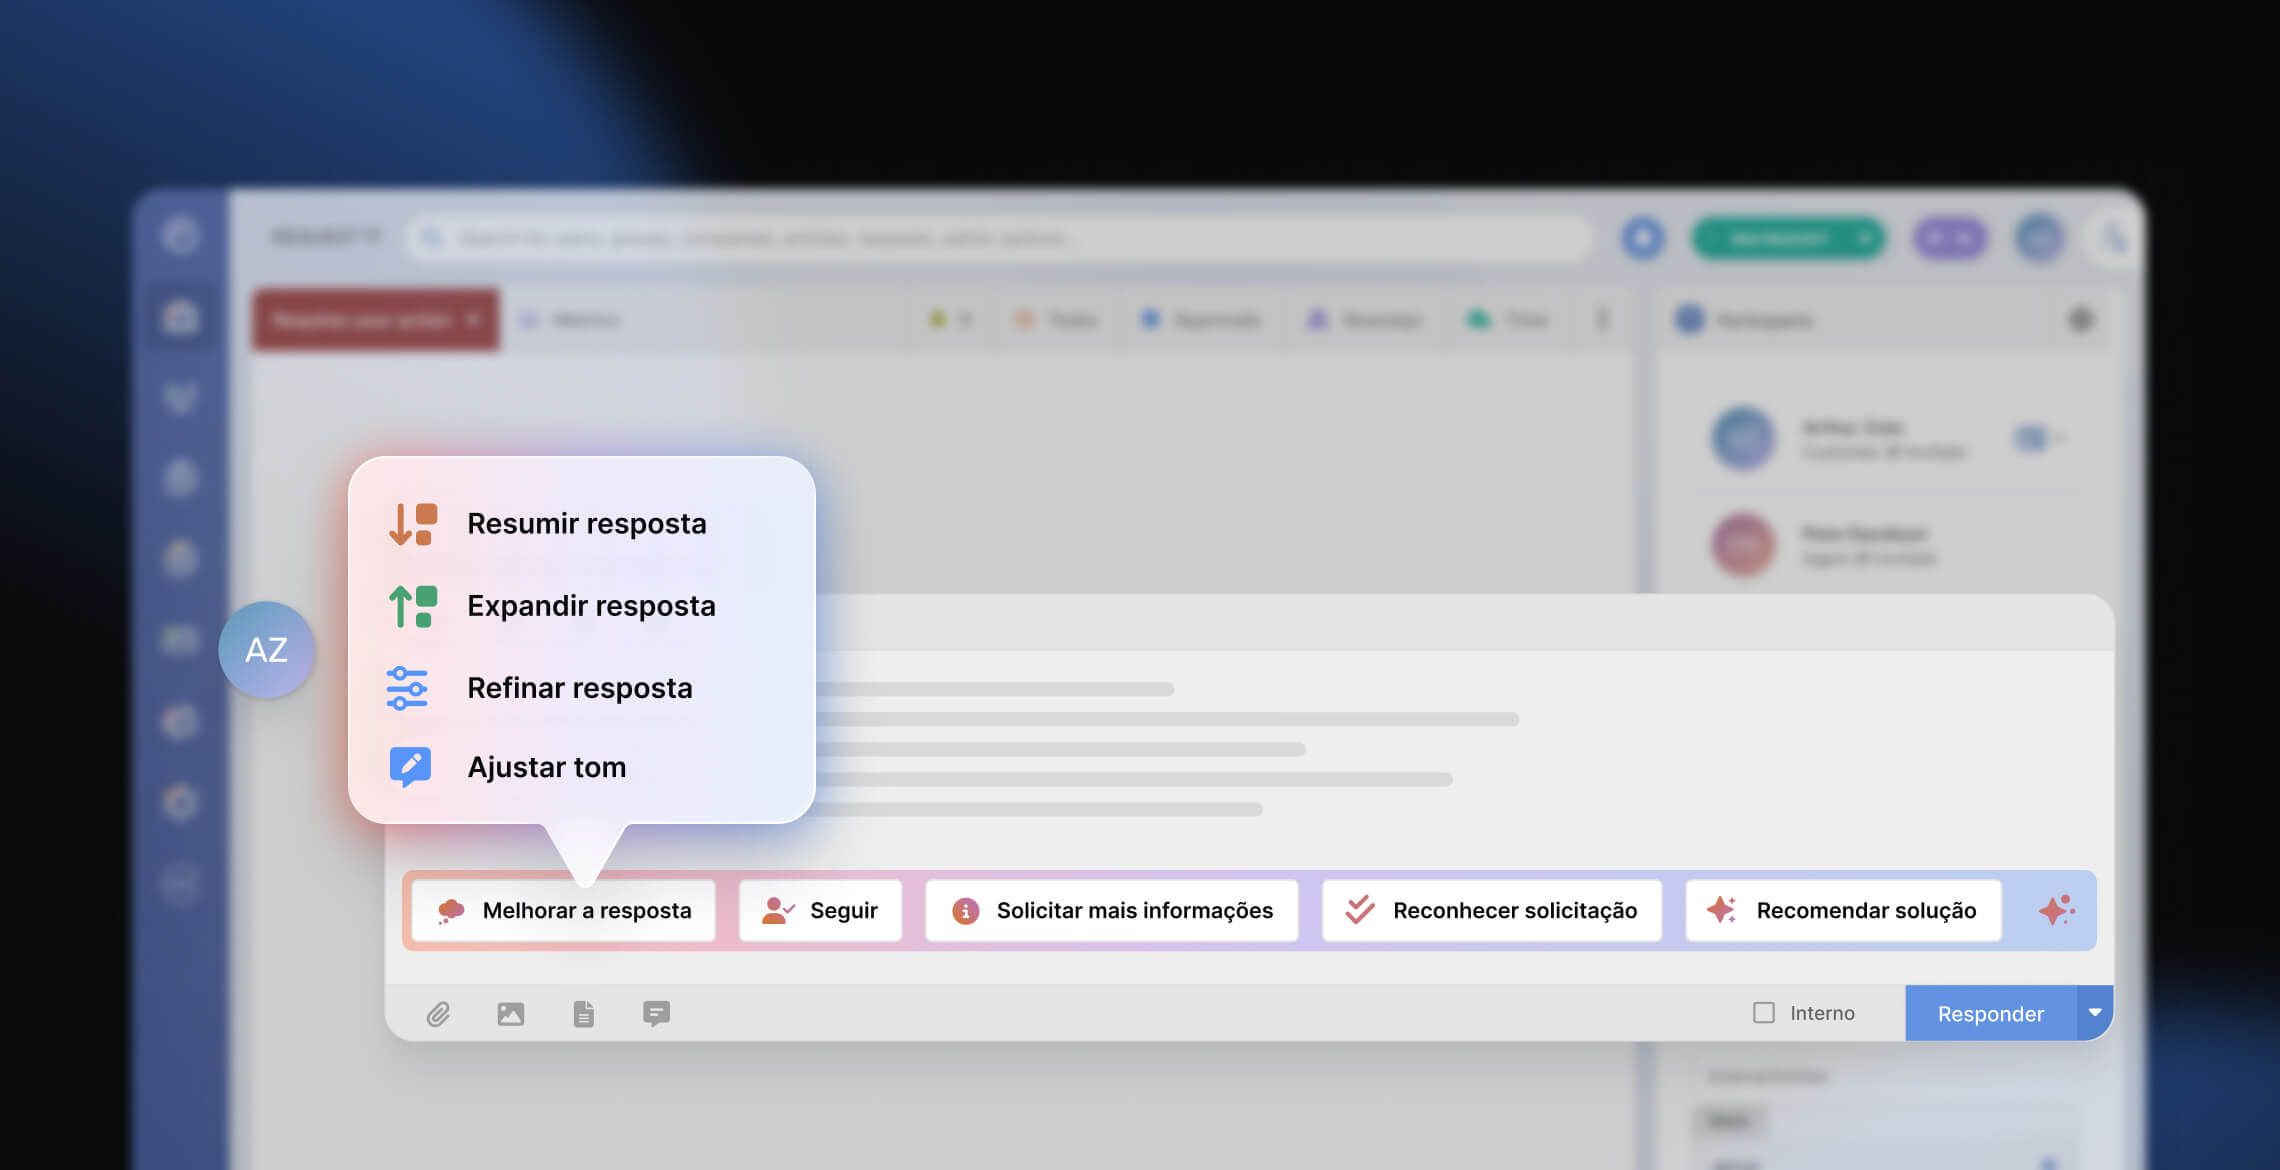The image size is (2280, 1170).
Task: Click the document template icon
Action: click(583, 1013)
